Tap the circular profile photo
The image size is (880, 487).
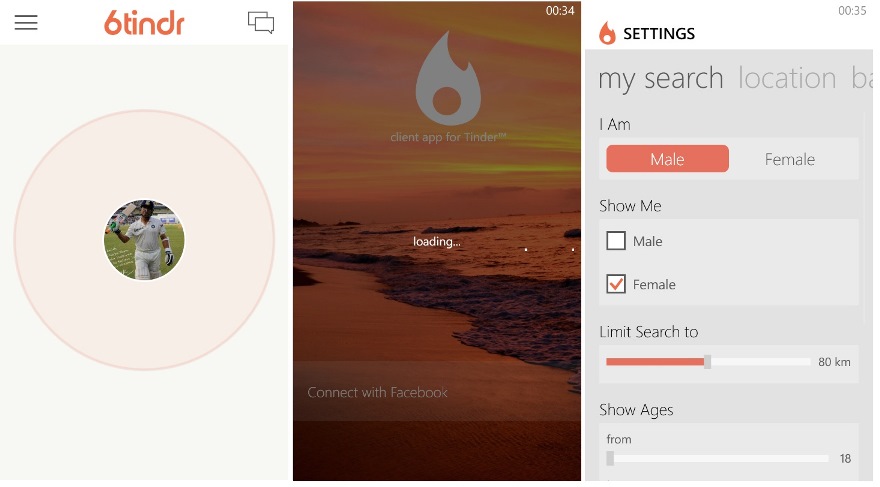144,240
